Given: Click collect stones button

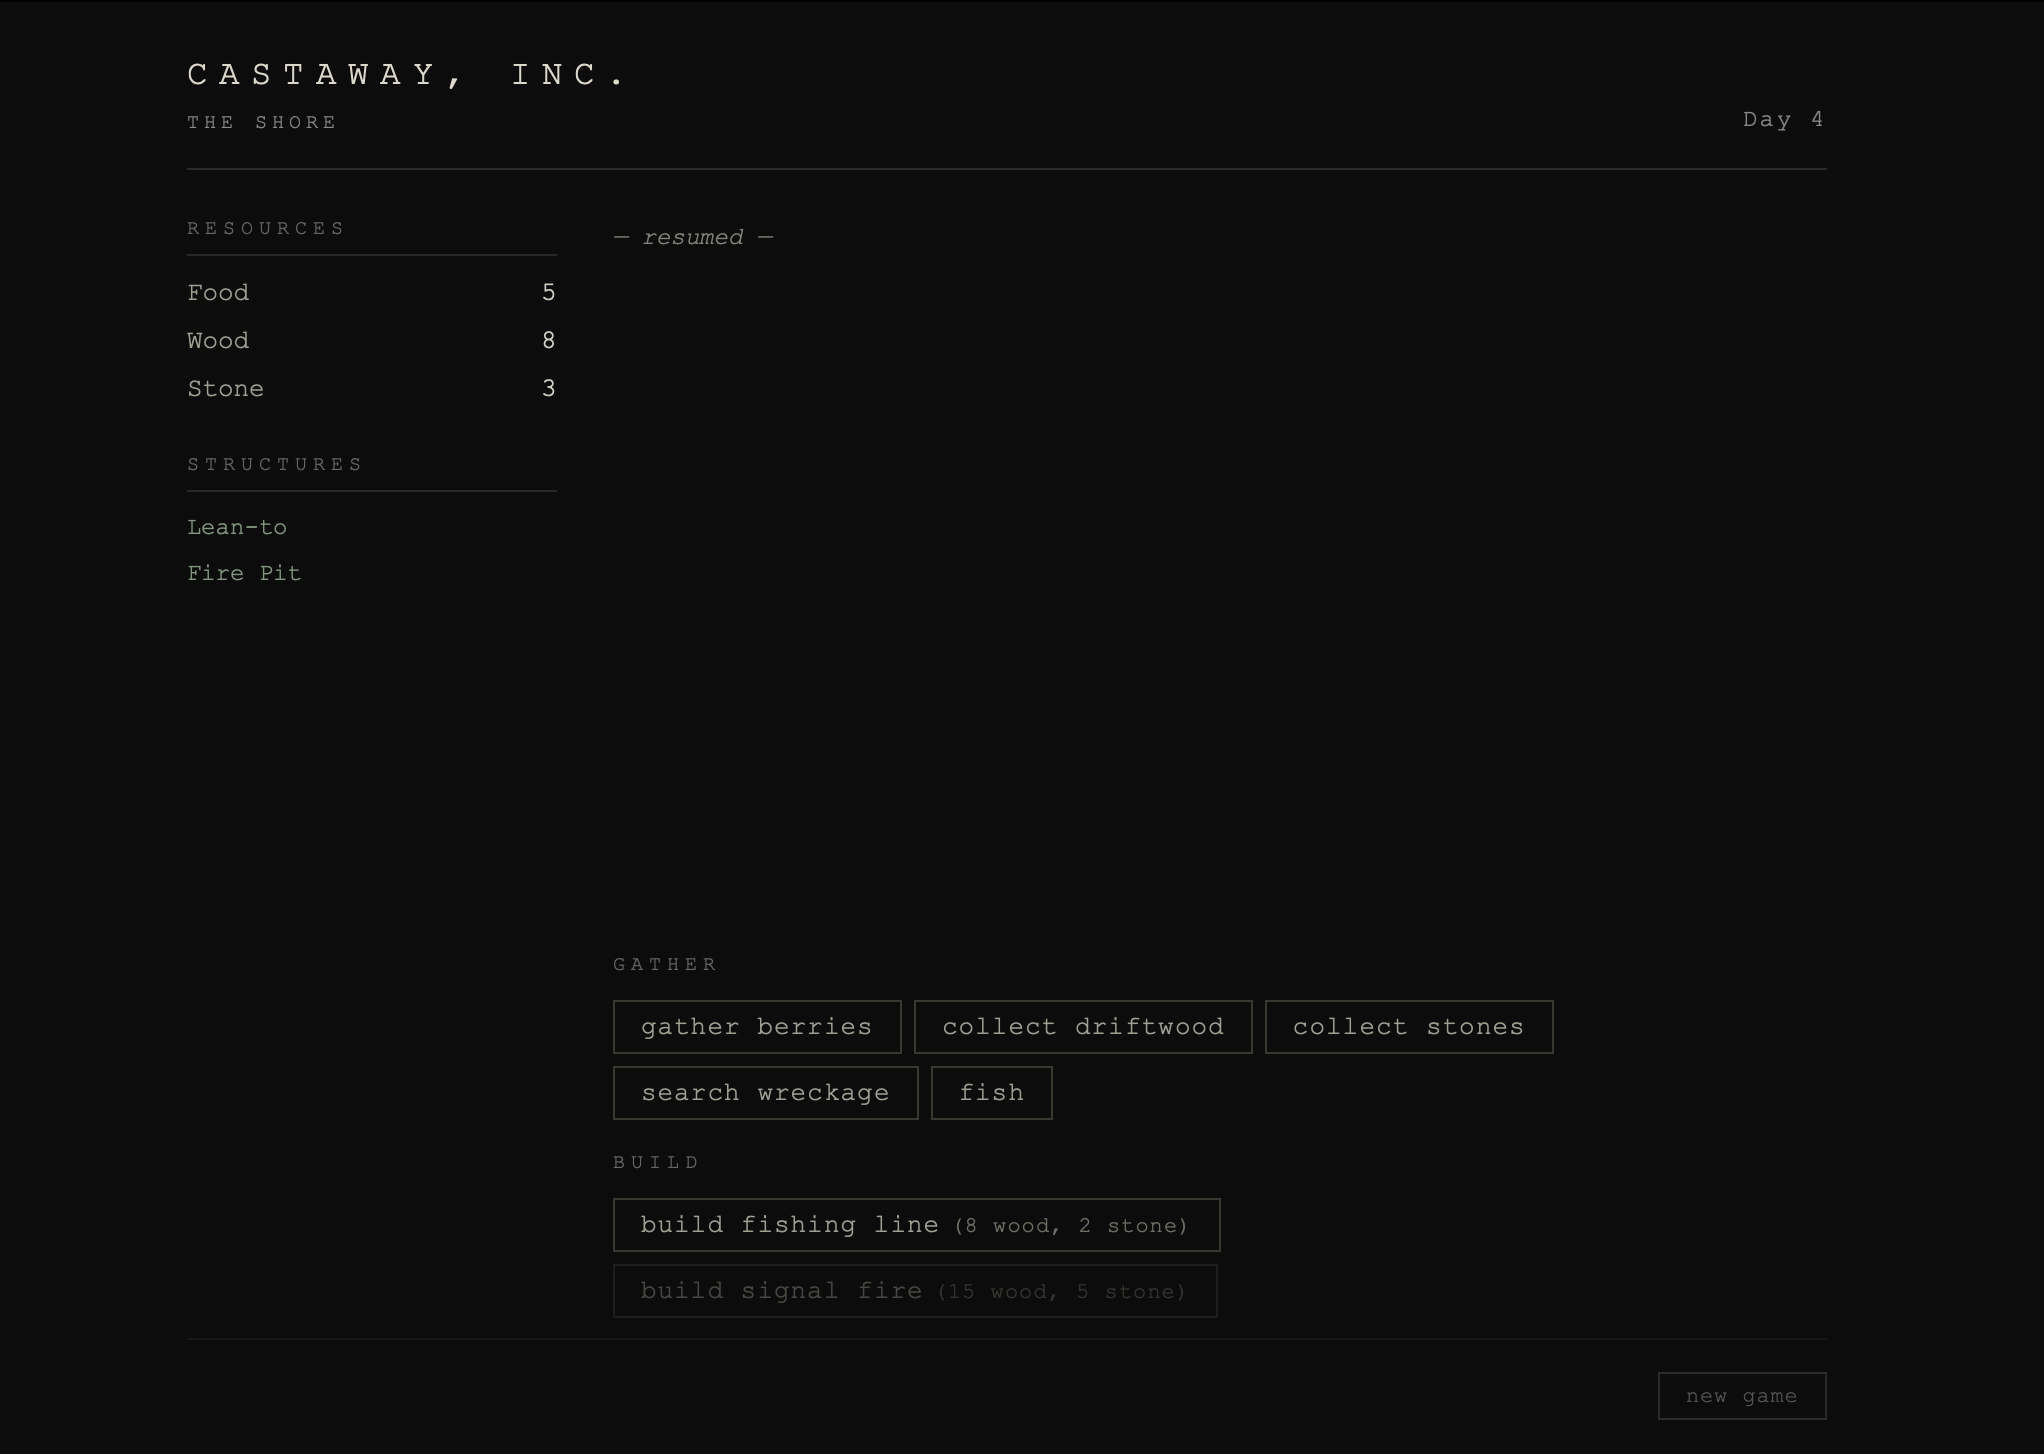Looking at the screenshot, I should (1408, 1027).
